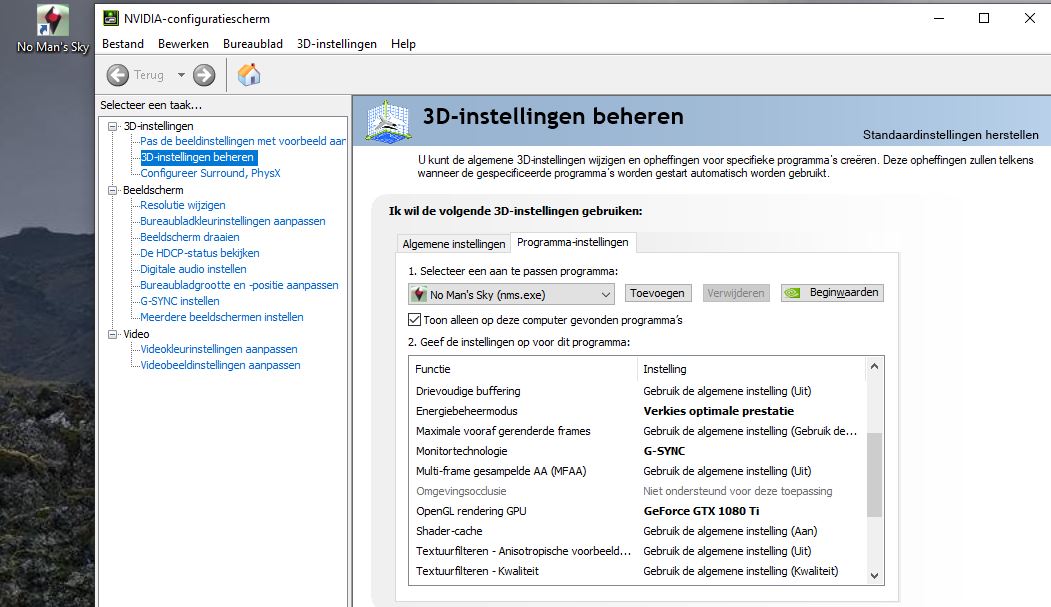Viewport: 1051px width, 607px height.
Task: Select the 'Shader-cache' setting row
Action: pyautogui.click(x=637, y=531)
